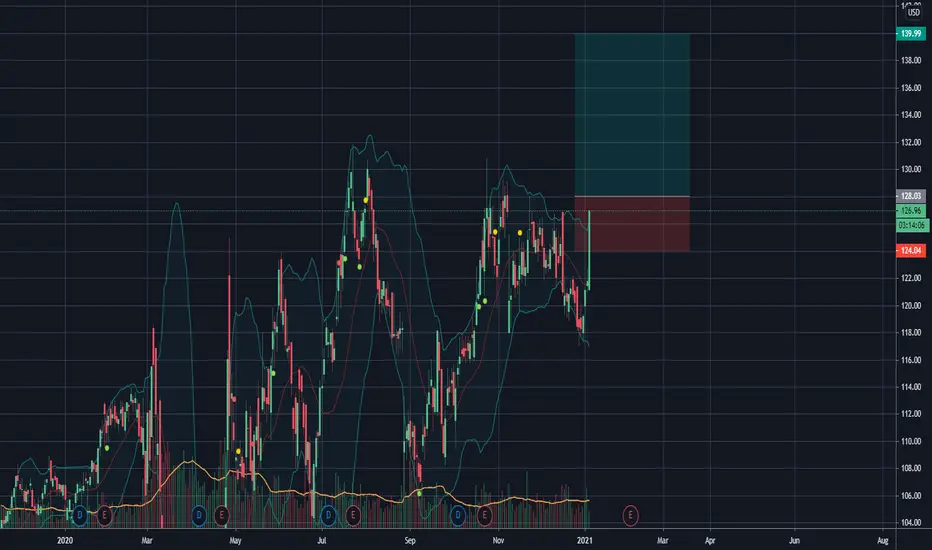Open the earnings marker left of Nov label

click(x=484, y=516)
